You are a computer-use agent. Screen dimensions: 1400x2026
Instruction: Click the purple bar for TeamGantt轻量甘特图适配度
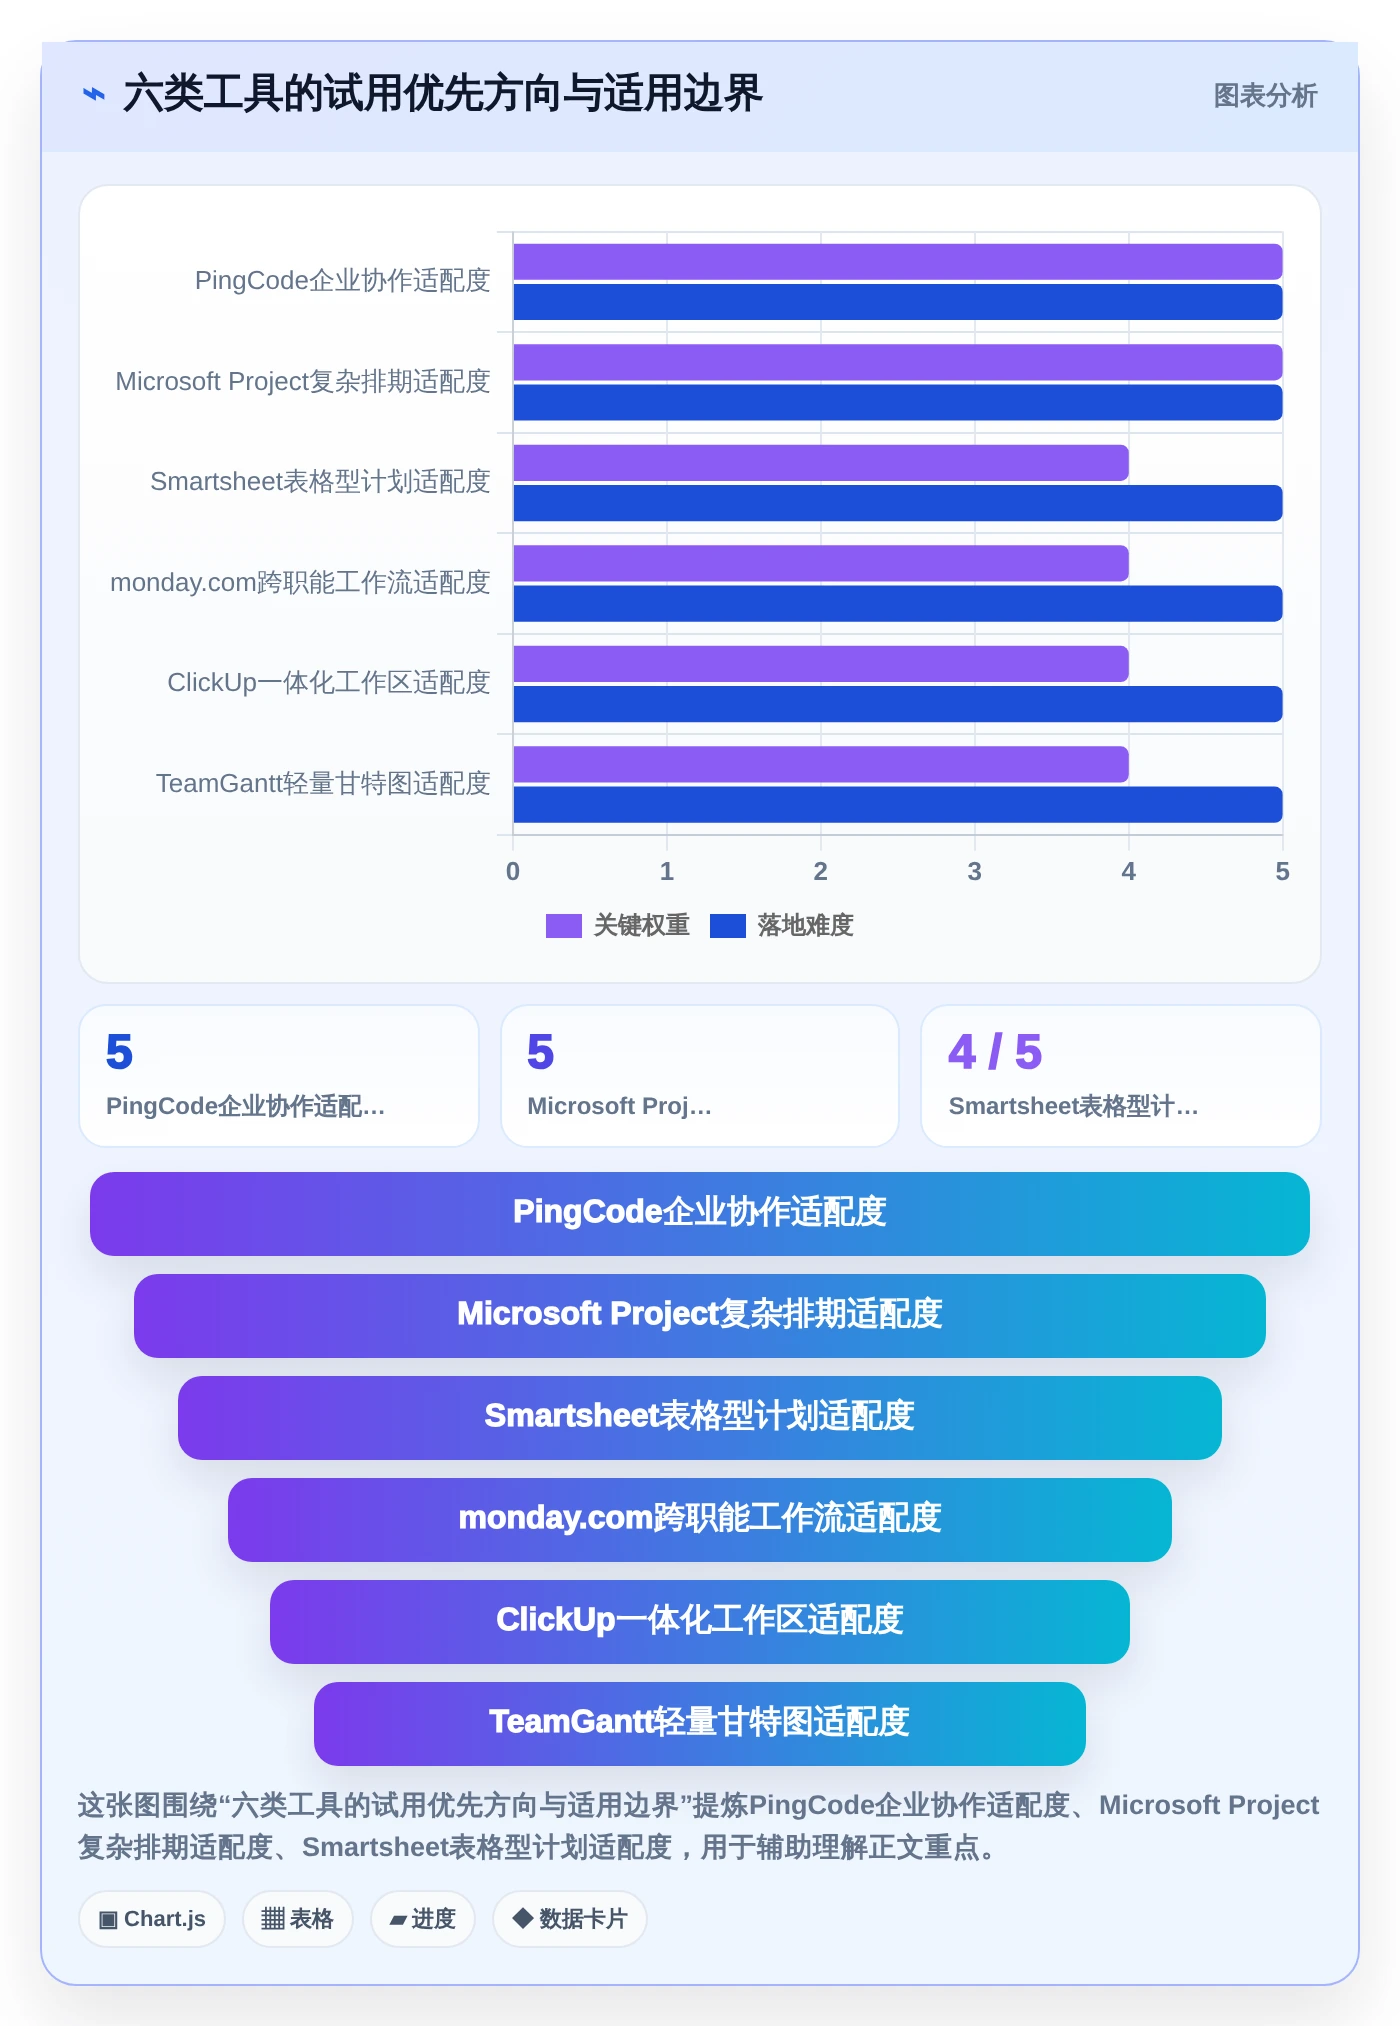tap(821, 764)
